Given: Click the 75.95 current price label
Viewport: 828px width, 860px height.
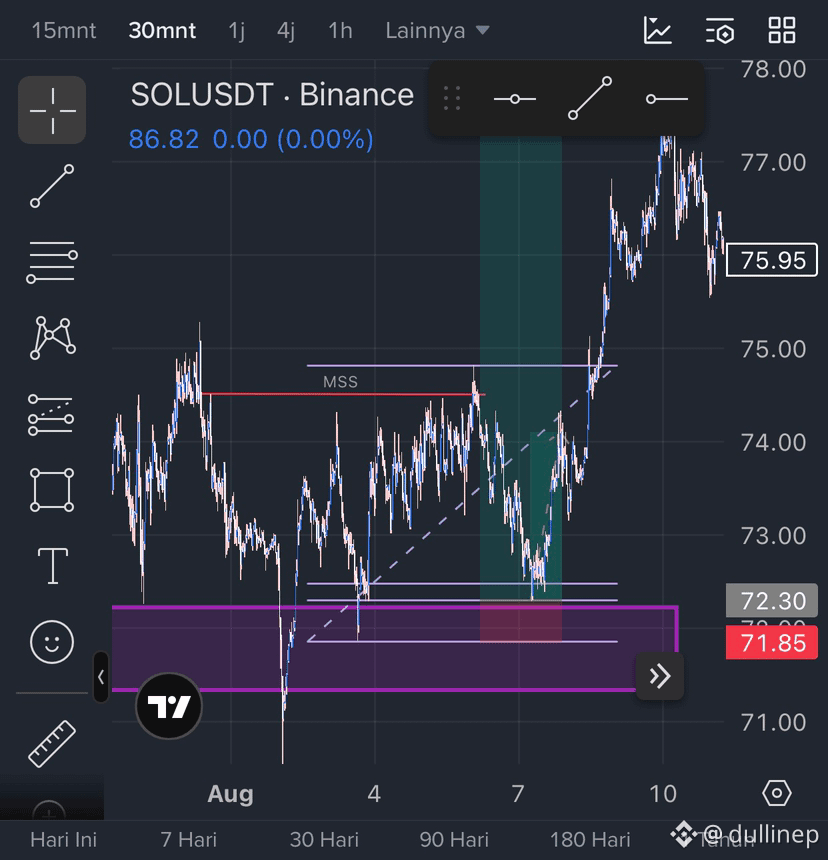Looking at the screenshot, I should pos(772,260).
